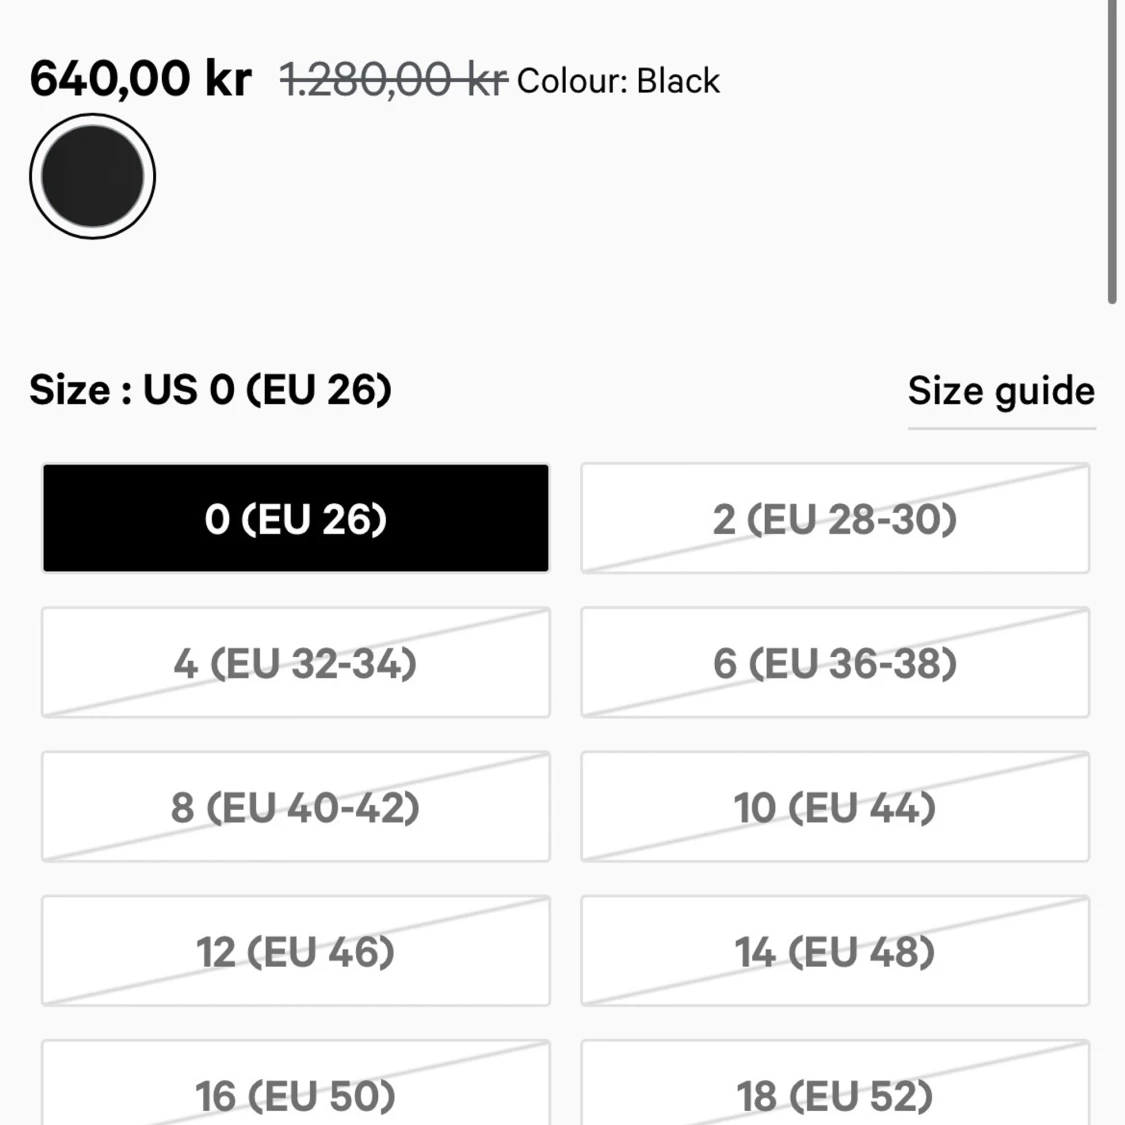Choose size 0 (EU 26)
Image resolution: width=1125 pixels, height=1125 pixels.
tap(296, 518)
